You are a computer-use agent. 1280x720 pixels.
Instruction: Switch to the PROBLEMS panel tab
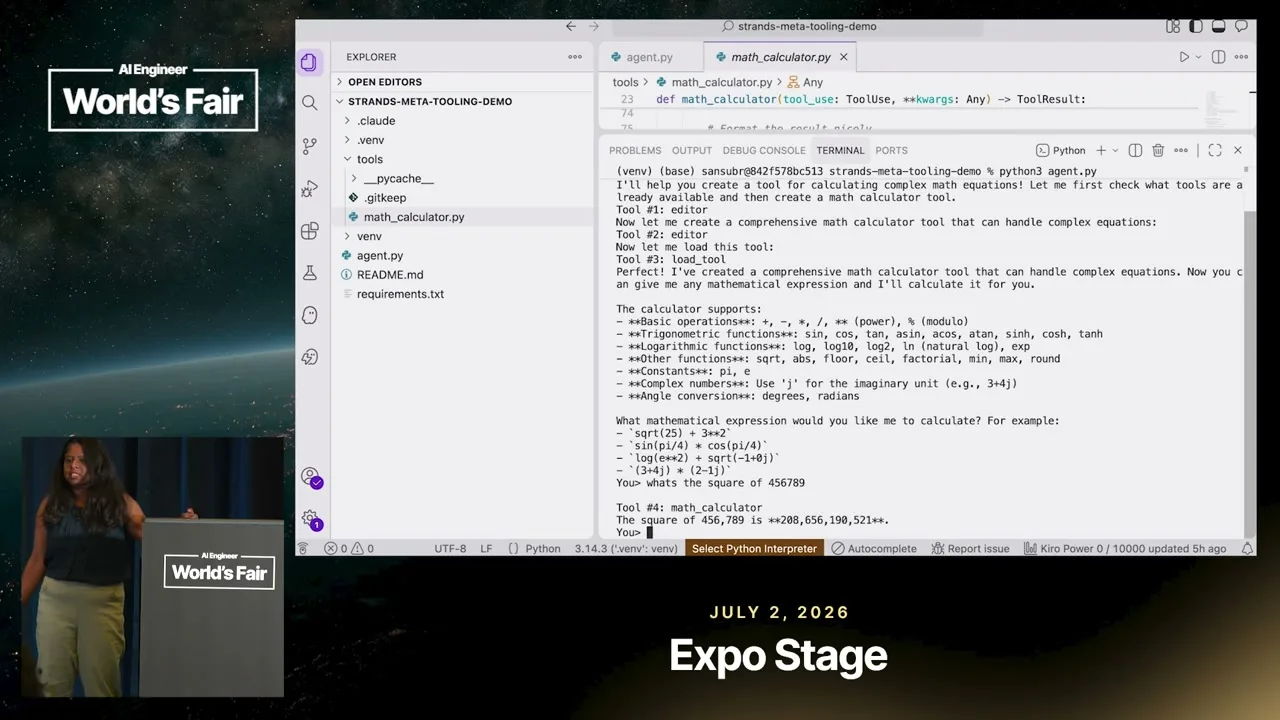[635, 150]
